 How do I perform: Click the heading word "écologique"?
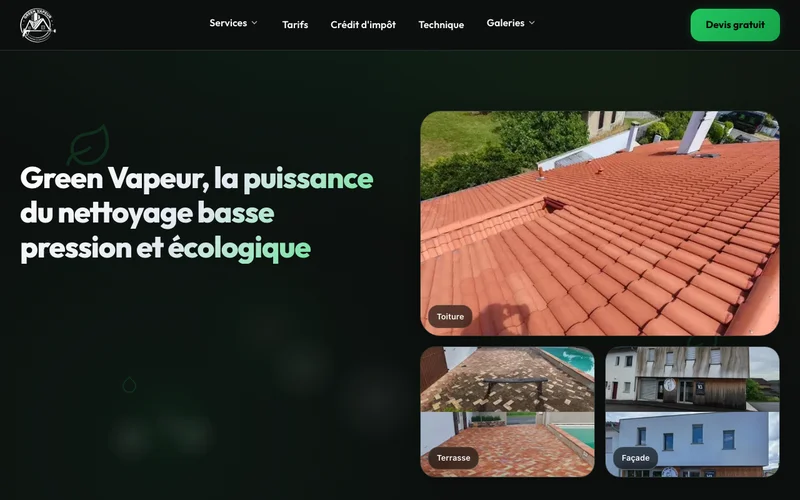239,248
